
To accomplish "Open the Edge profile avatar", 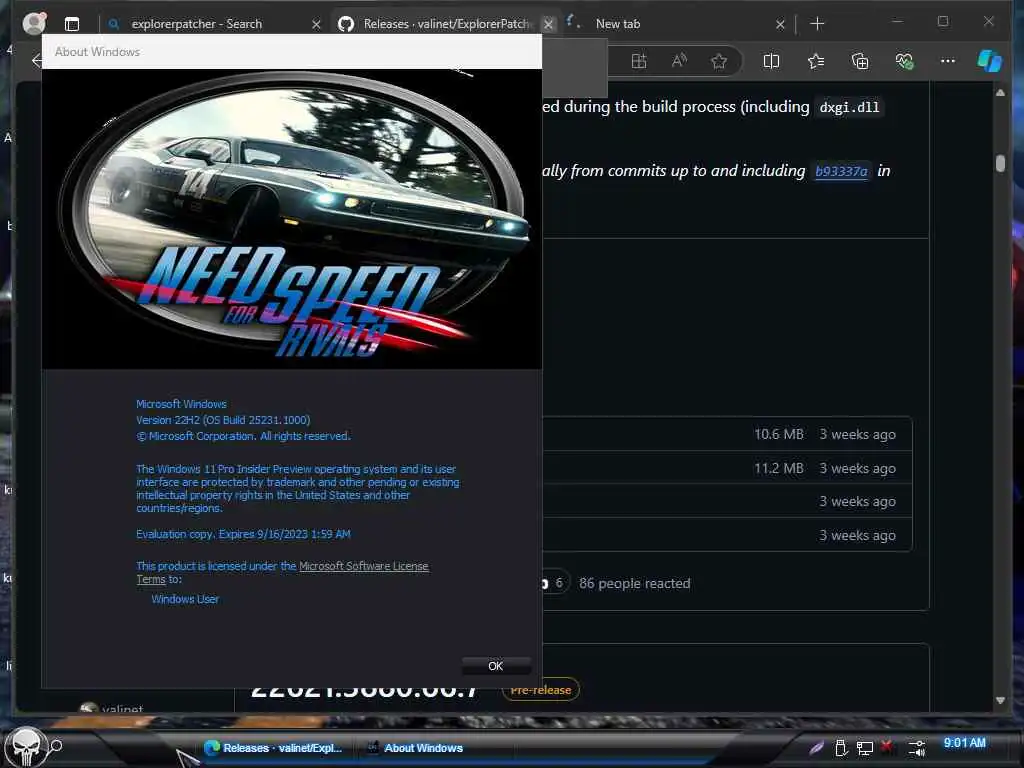I will click(x=34, y=24).
